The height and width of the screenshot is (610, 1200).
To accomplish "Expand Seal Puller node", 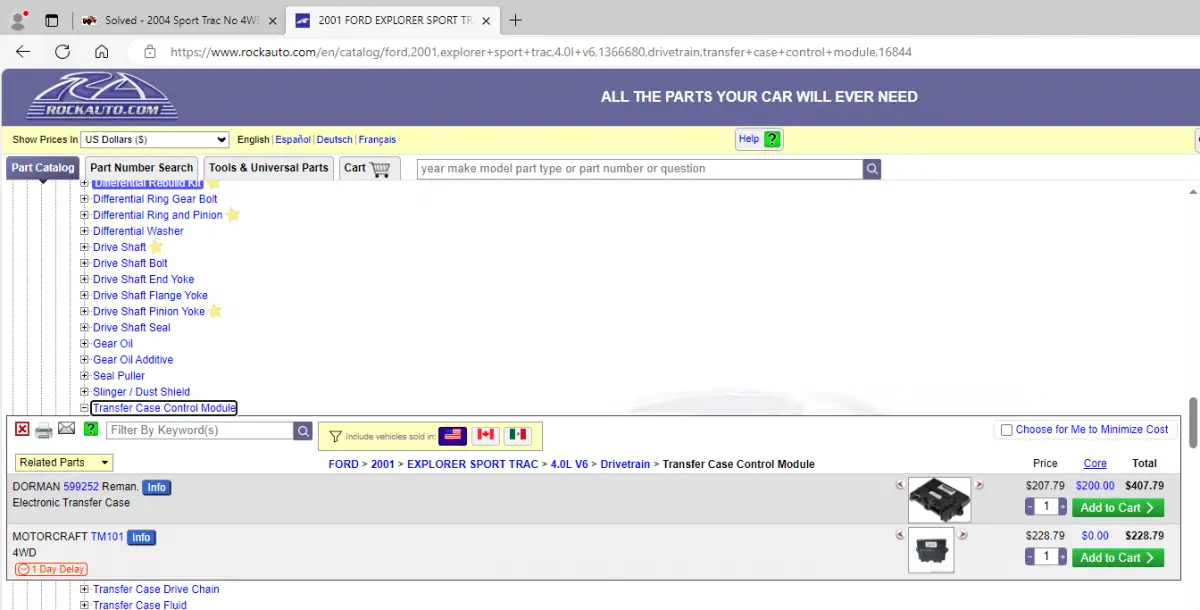I will pyautogui.click(x=85, y=376).
